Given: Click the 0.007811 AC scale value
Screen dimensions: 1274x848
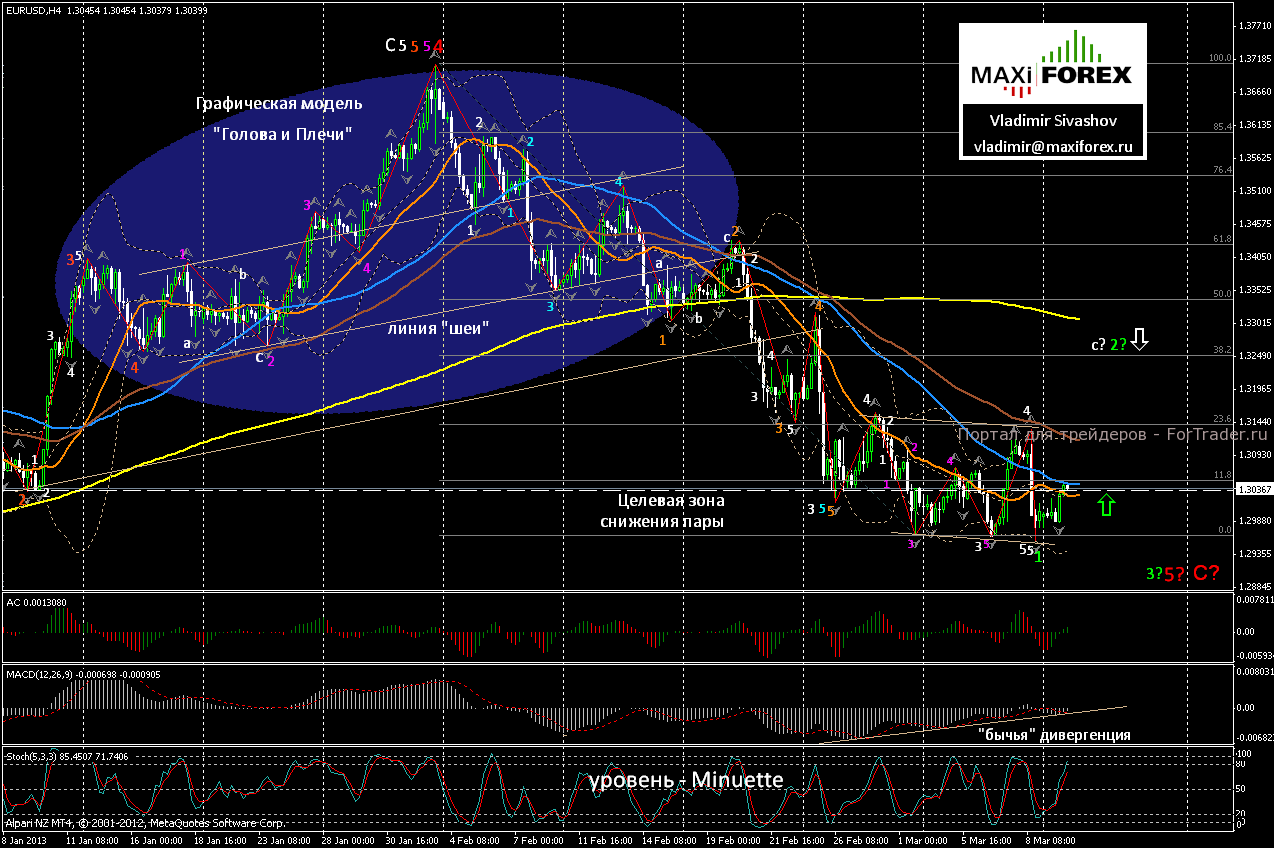Looking at the screenshot, I should (1254, 601).
